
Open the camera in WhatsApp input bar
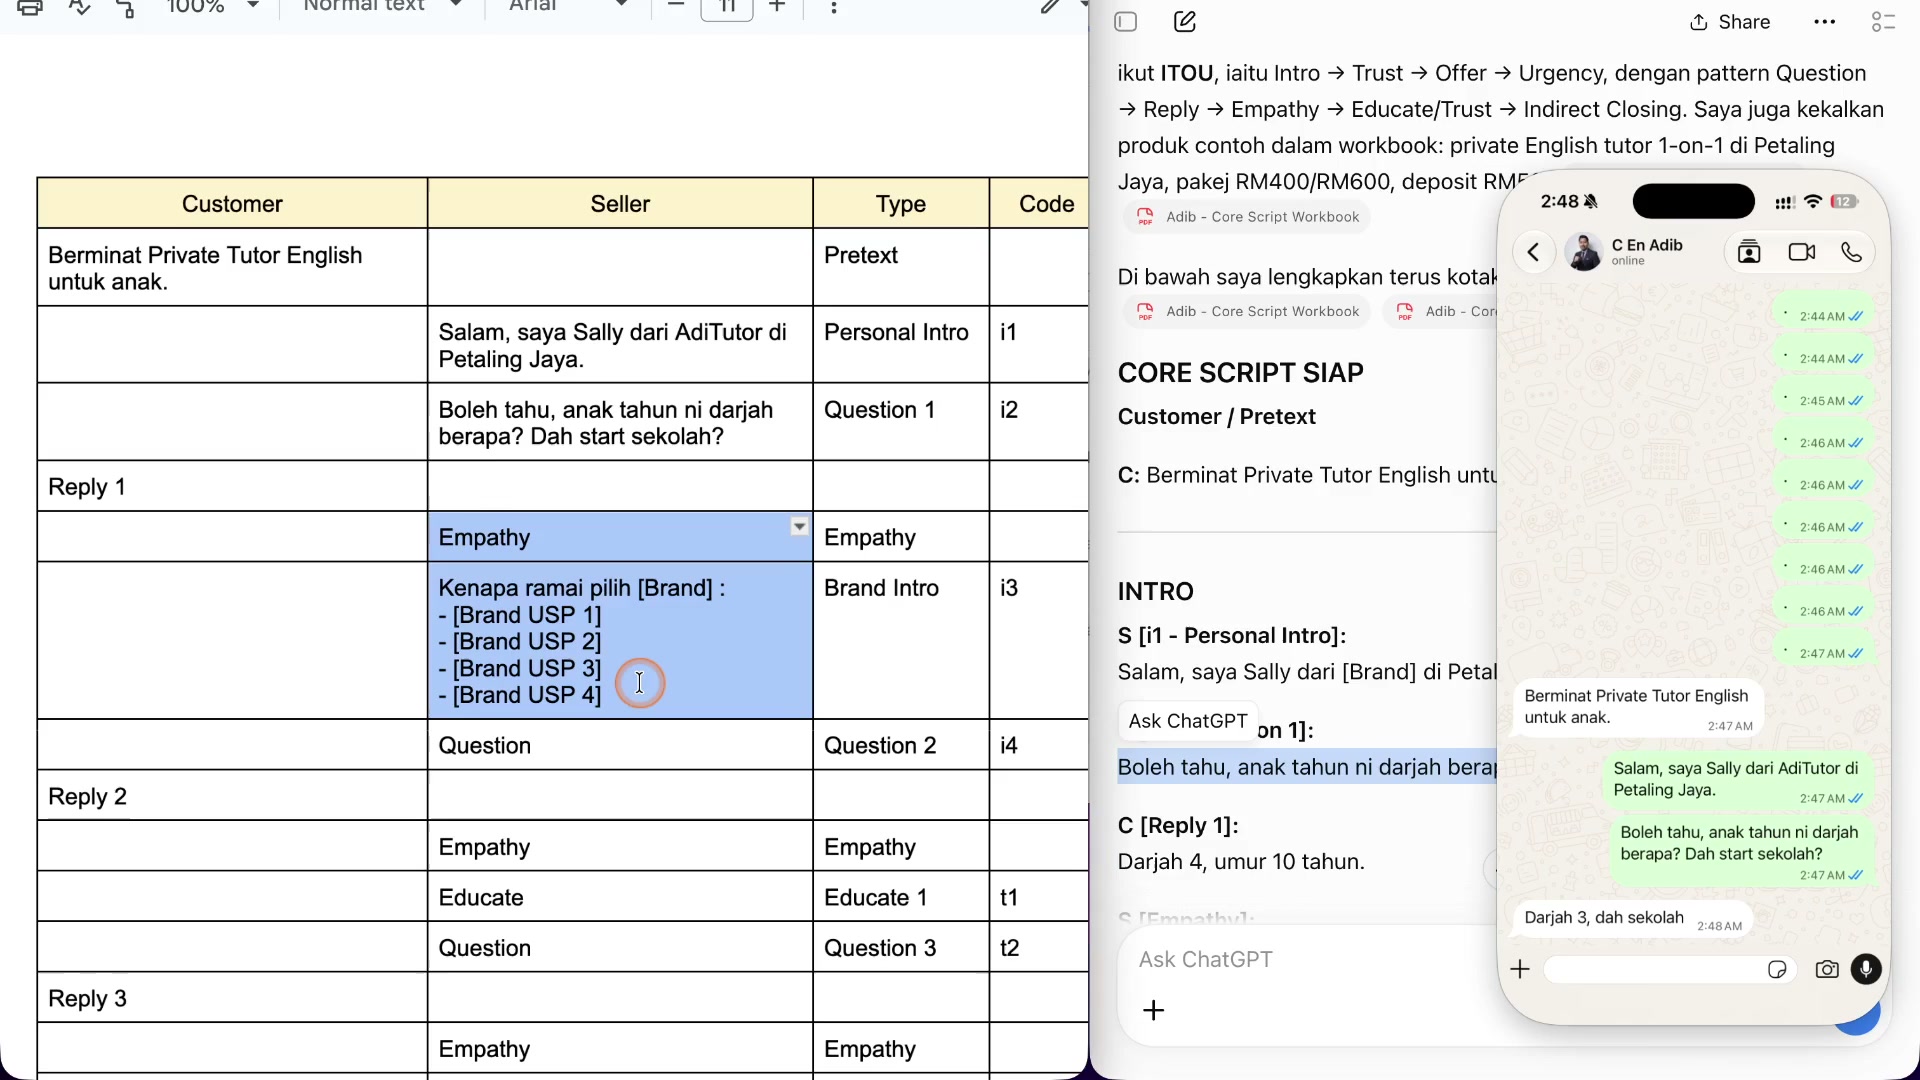pos(1827,969)
